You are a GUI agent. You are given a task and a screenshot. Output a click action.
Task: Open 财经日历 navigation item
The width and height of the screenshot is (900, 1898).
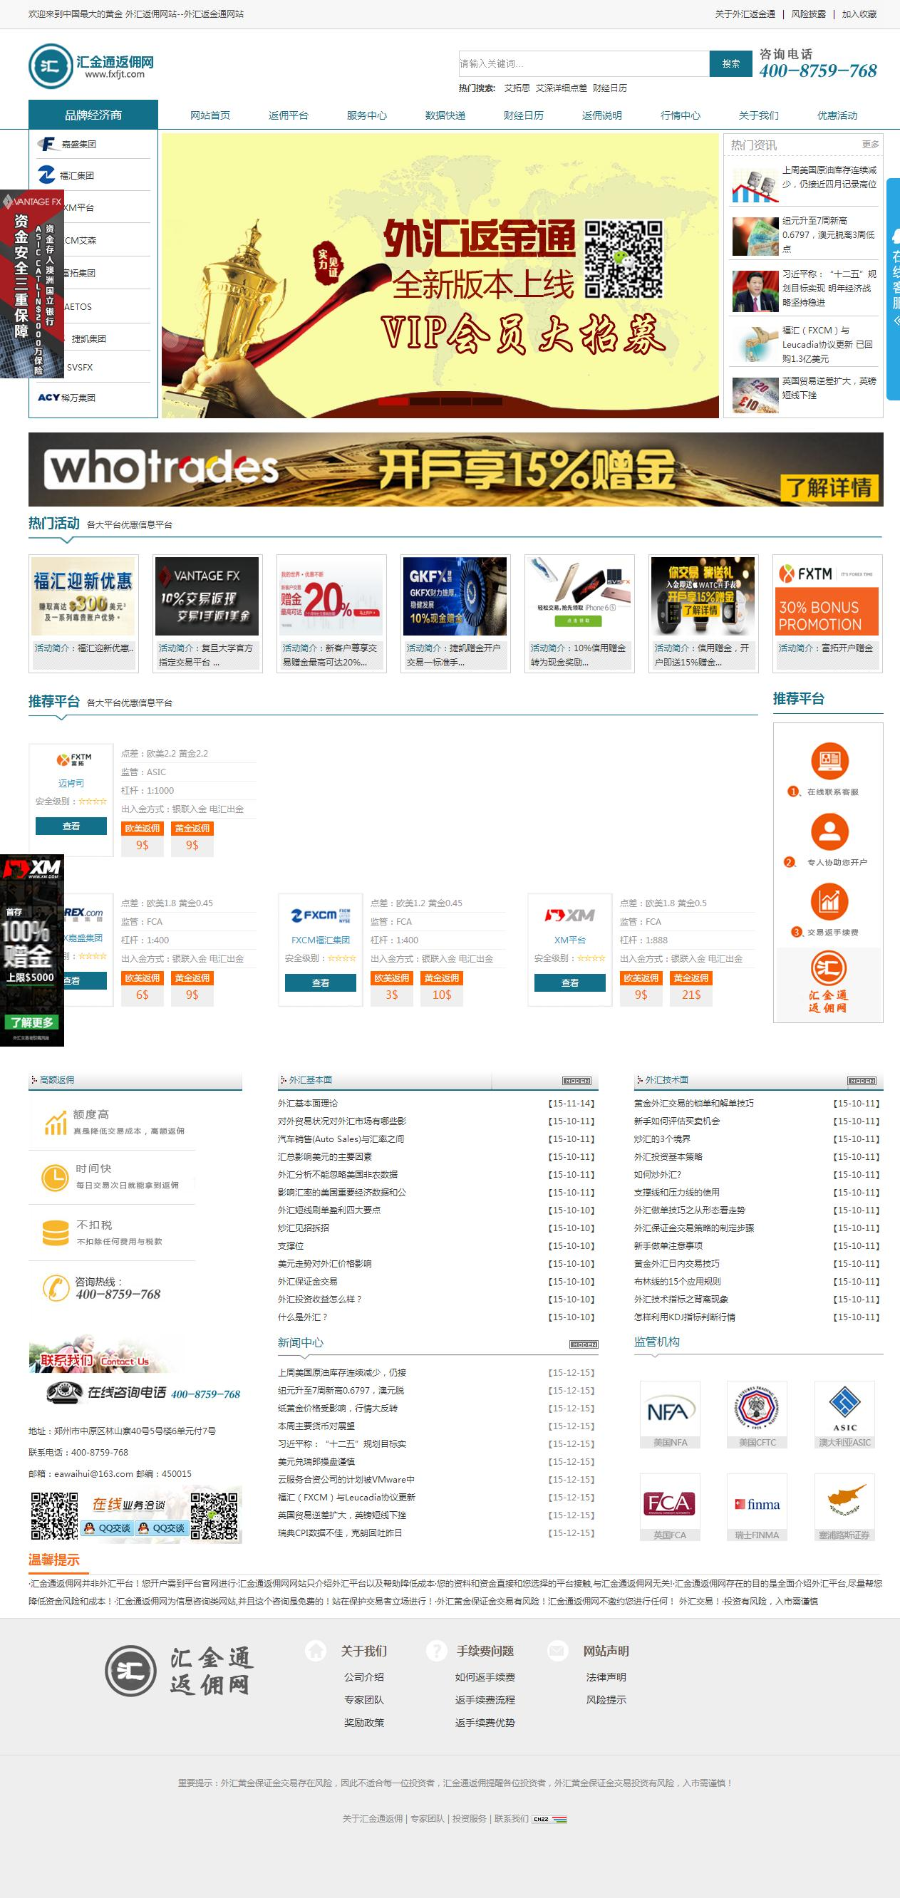pos(524,115)
